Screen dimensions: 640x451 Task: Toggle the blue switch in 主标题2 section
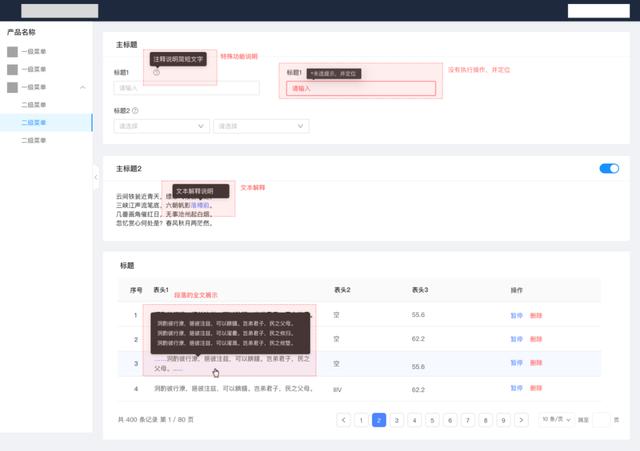(609, 169)
